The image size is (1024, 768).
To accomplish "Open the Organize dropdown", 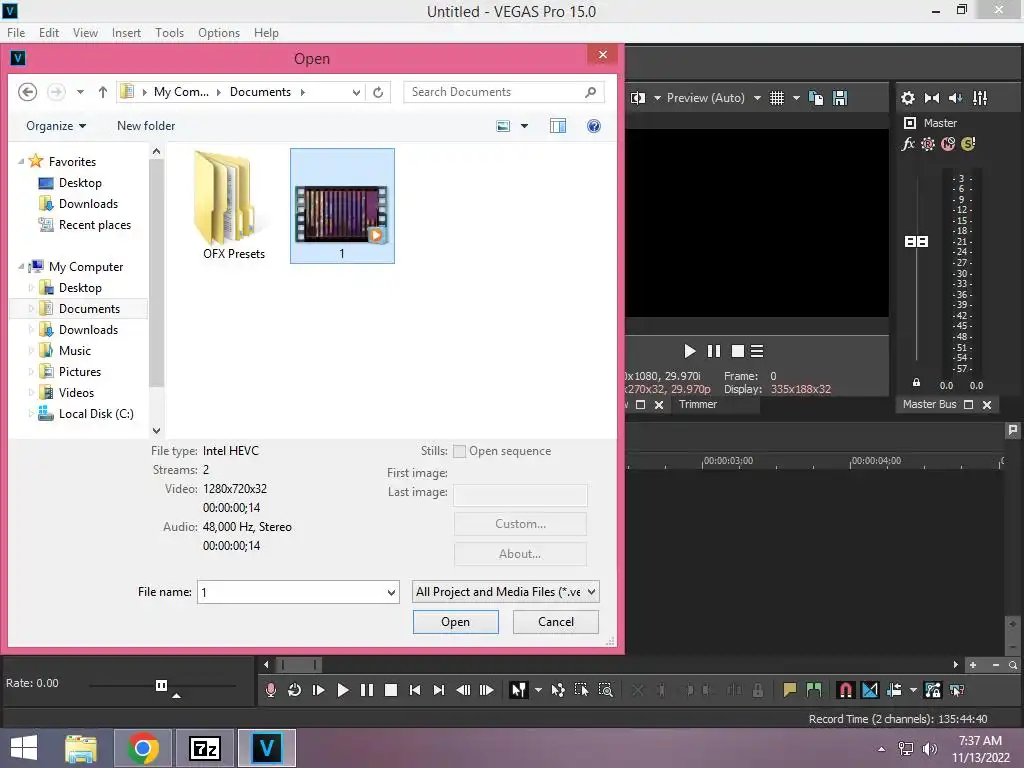I will point(56,126).
